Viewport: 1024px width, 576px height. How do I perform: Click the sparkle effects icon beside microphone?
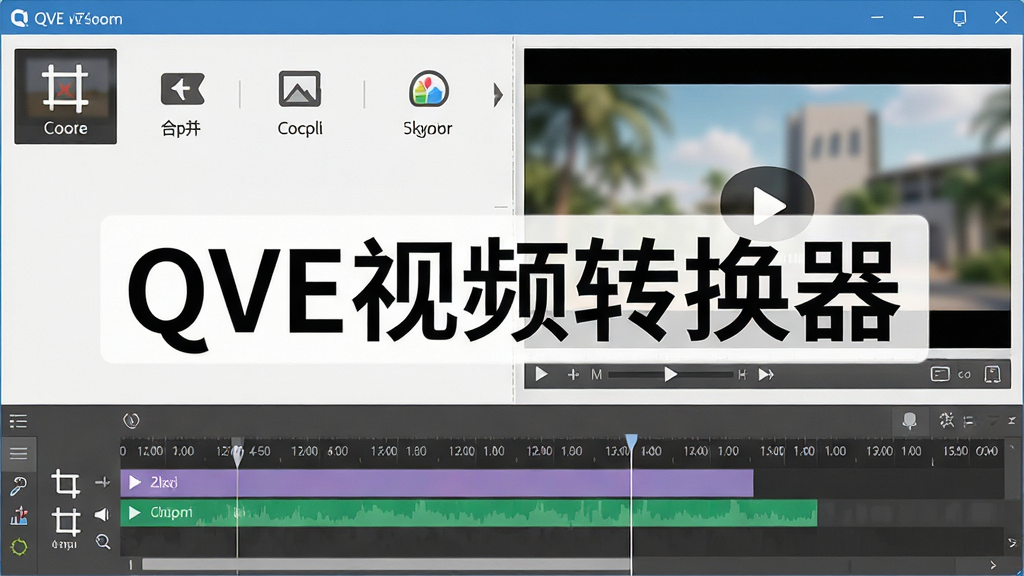[x=946, y=420]
